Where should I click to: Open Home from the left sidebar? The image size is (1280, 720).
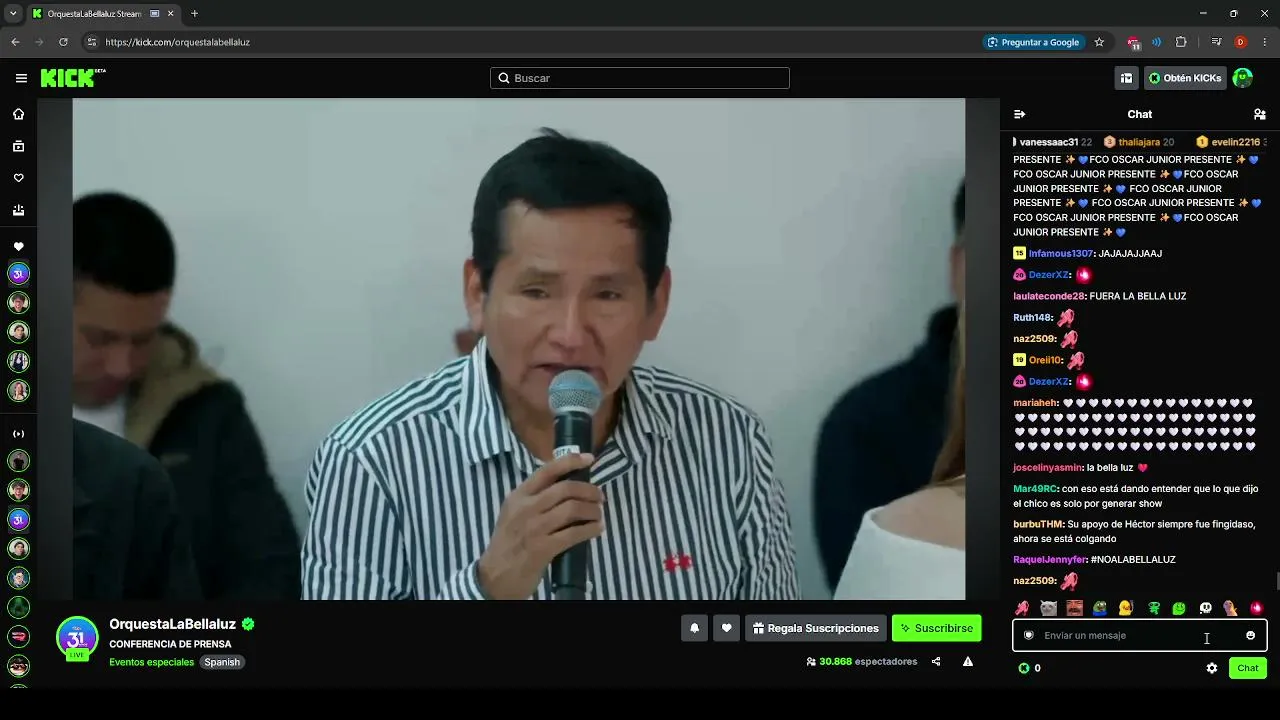point(18,114)
